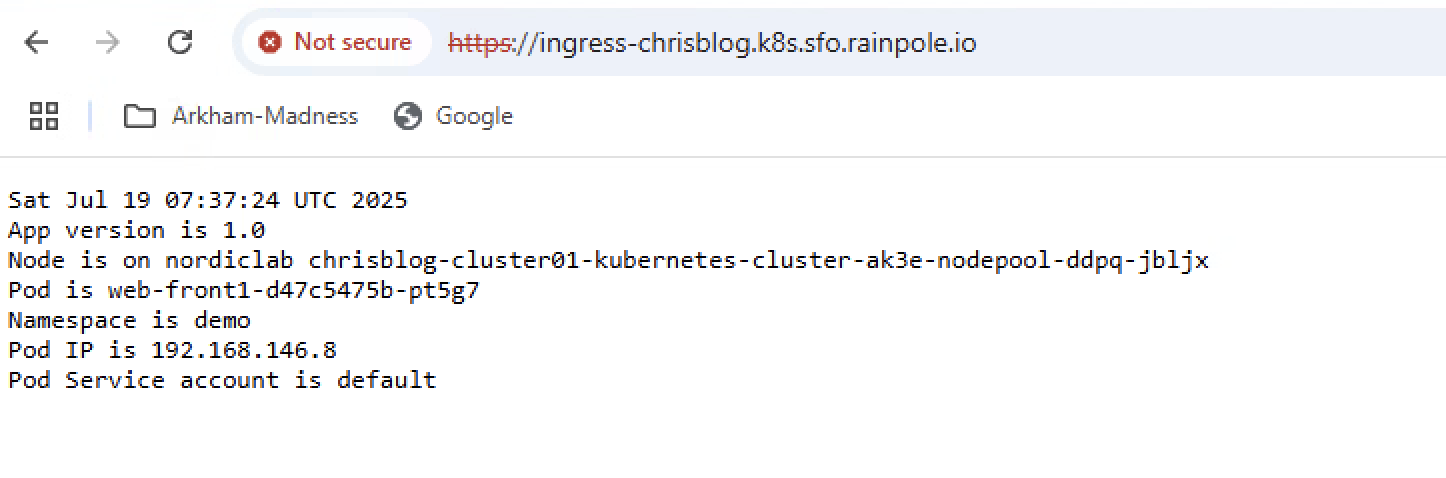The height and width of the screenshot is (478, 1446).
Task: Open the apps grid icon in bookmarks bar
Action: click(44, 116)
